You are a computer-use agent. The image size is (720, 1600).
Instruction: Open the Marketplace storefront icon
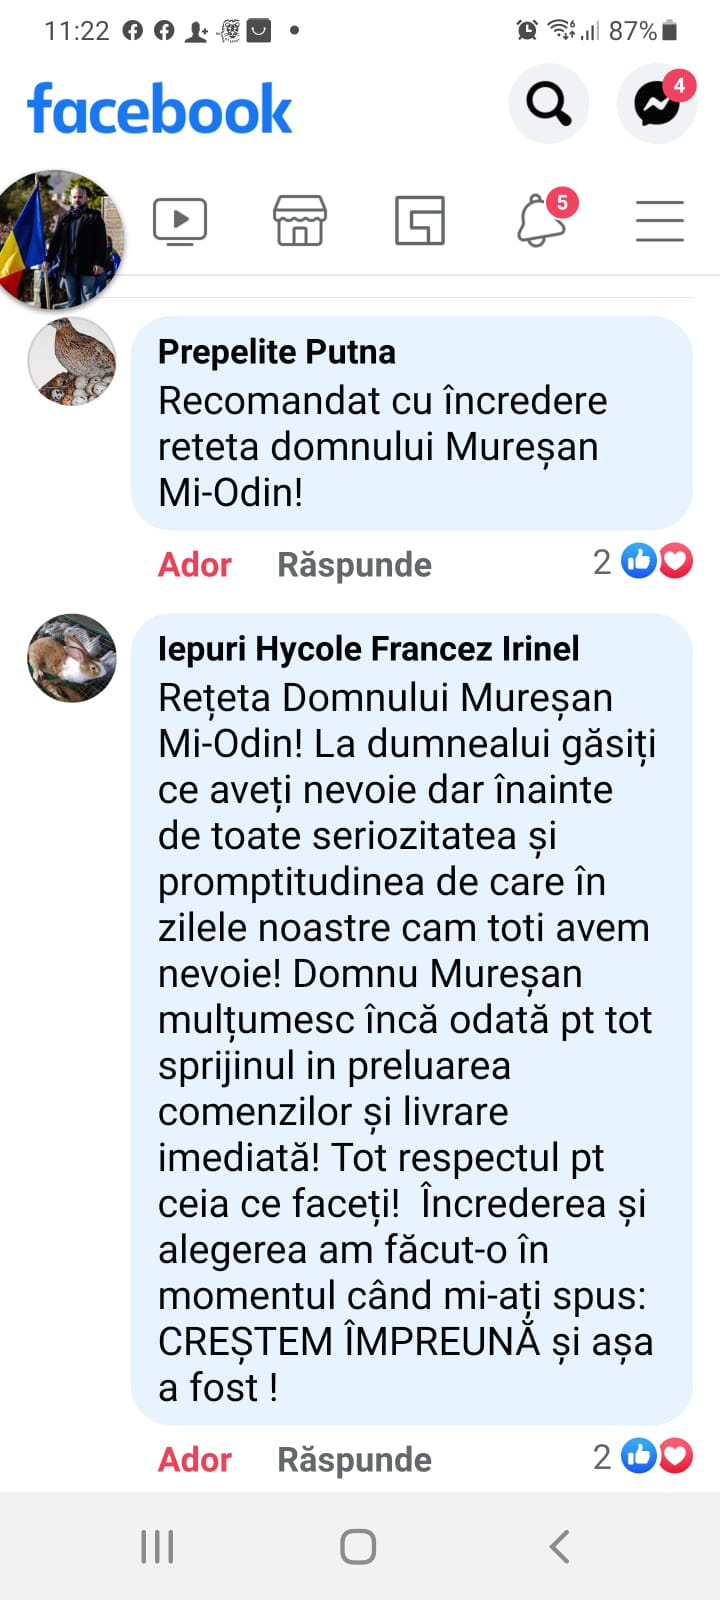pos(300,221)
